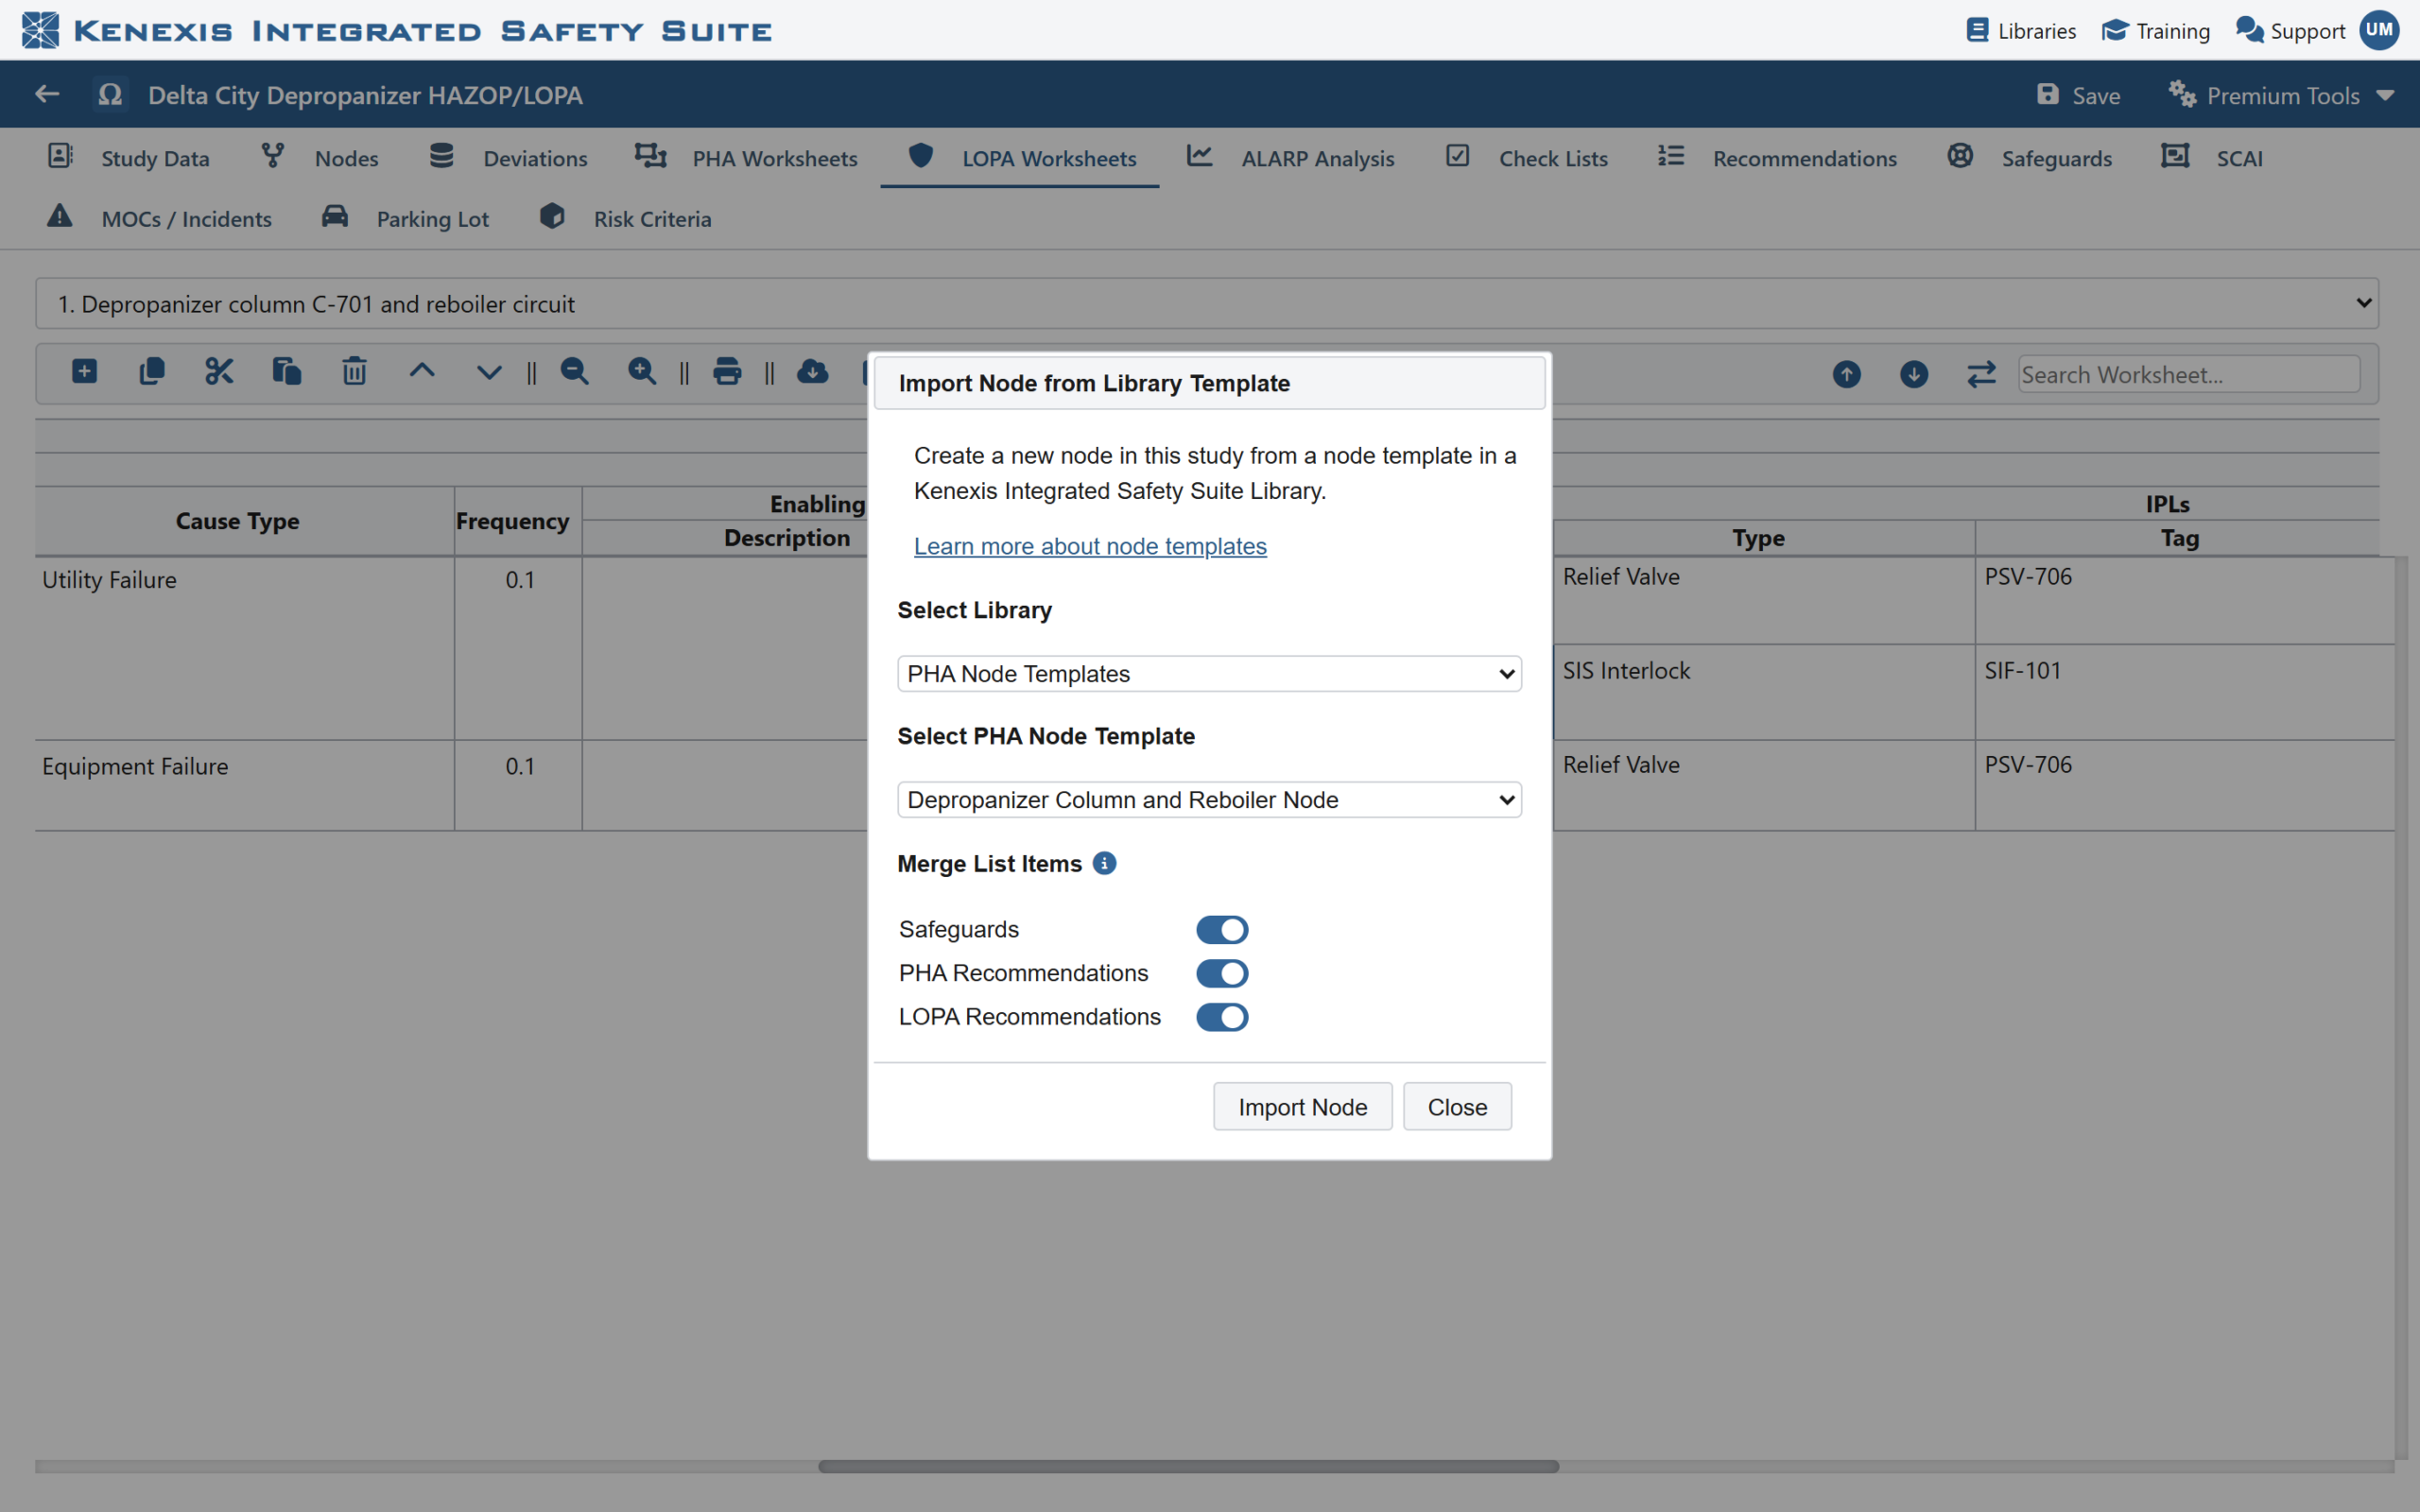Click the Utility Failure cause cell
This screenshot has height=1512, width=2420.
pyautogui.click(x=245, y=648)
